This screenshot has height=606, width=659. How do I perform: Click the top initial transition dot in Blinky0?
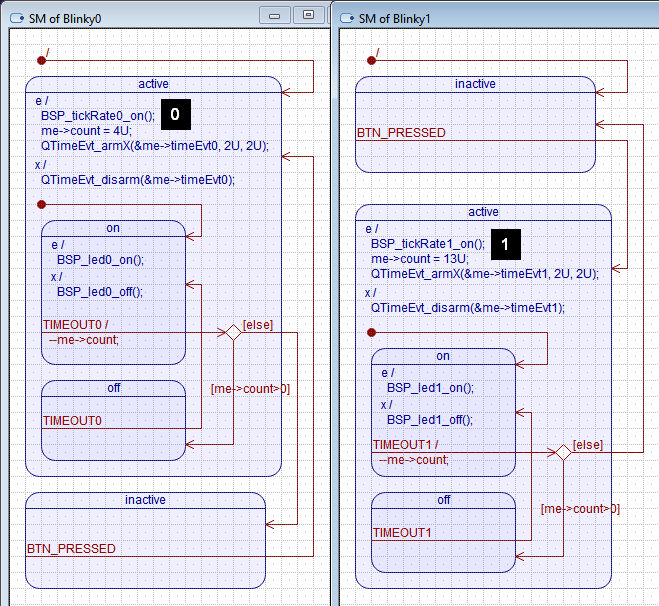tap(41, 60)
